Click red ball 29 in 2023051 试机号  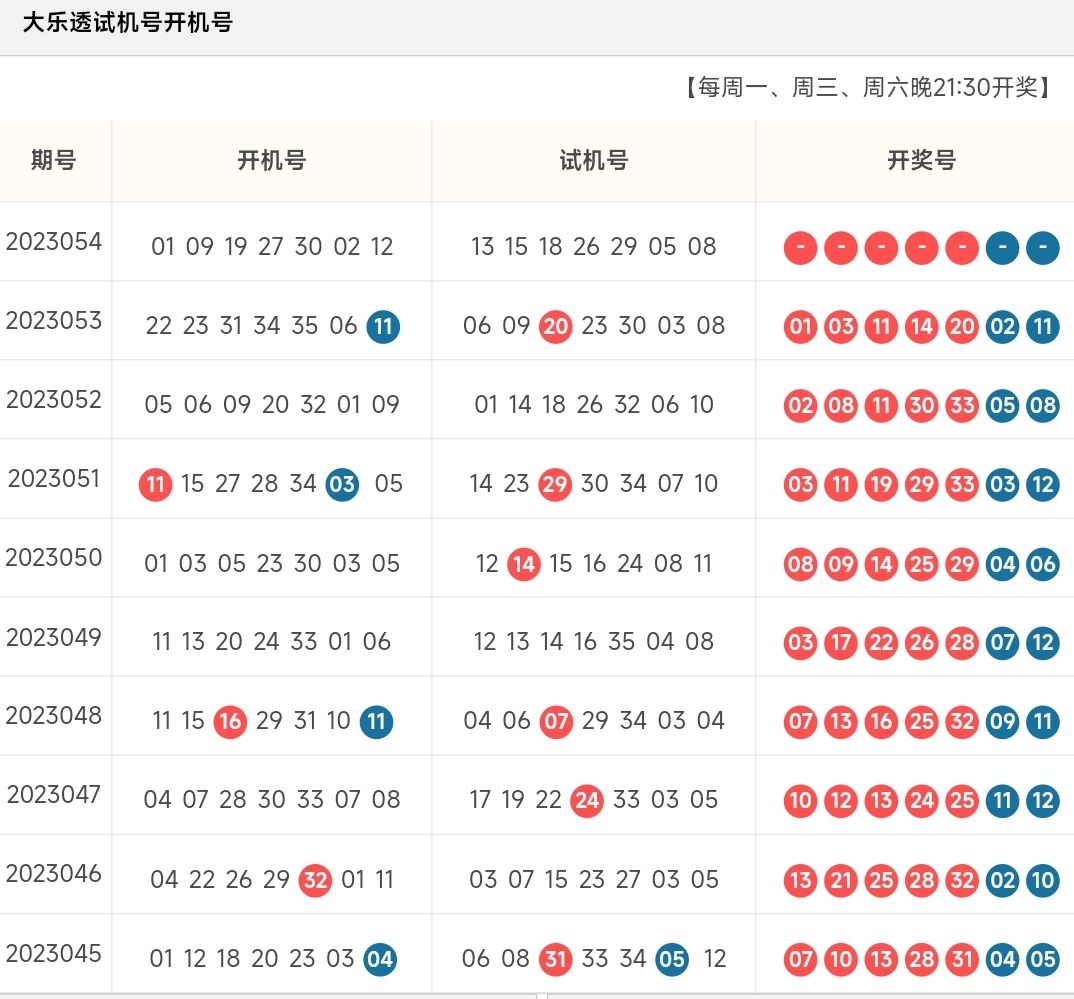tap(555, 484)
